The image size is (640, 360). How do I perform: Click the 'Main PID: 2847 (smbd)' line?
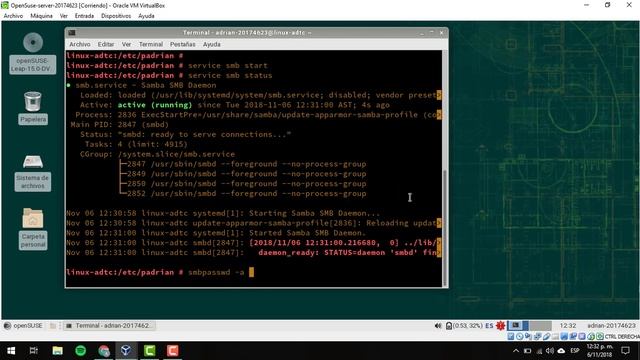[x=119, y=124]
